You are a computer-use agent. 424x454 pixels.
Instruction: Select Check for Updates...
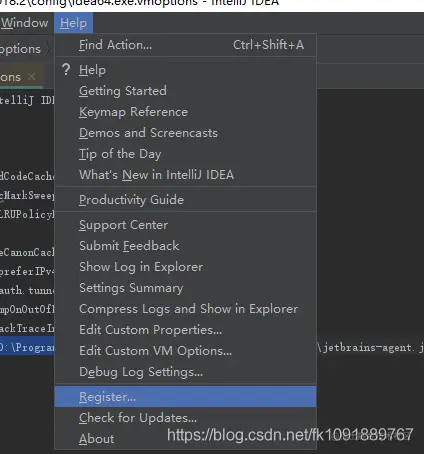tap(185, 418)
